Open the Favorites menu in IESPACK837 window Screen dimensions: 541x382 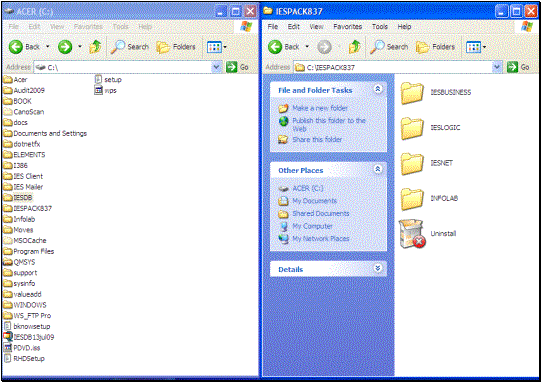[x=347, y=27]
